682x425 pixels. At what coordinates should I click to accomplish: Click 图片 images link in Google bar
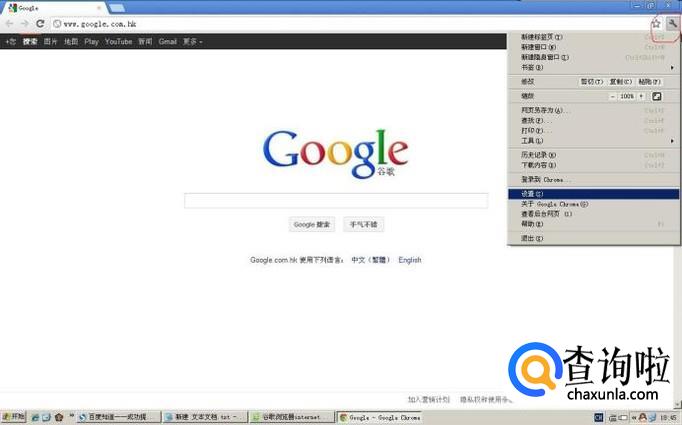pos(50,42)
